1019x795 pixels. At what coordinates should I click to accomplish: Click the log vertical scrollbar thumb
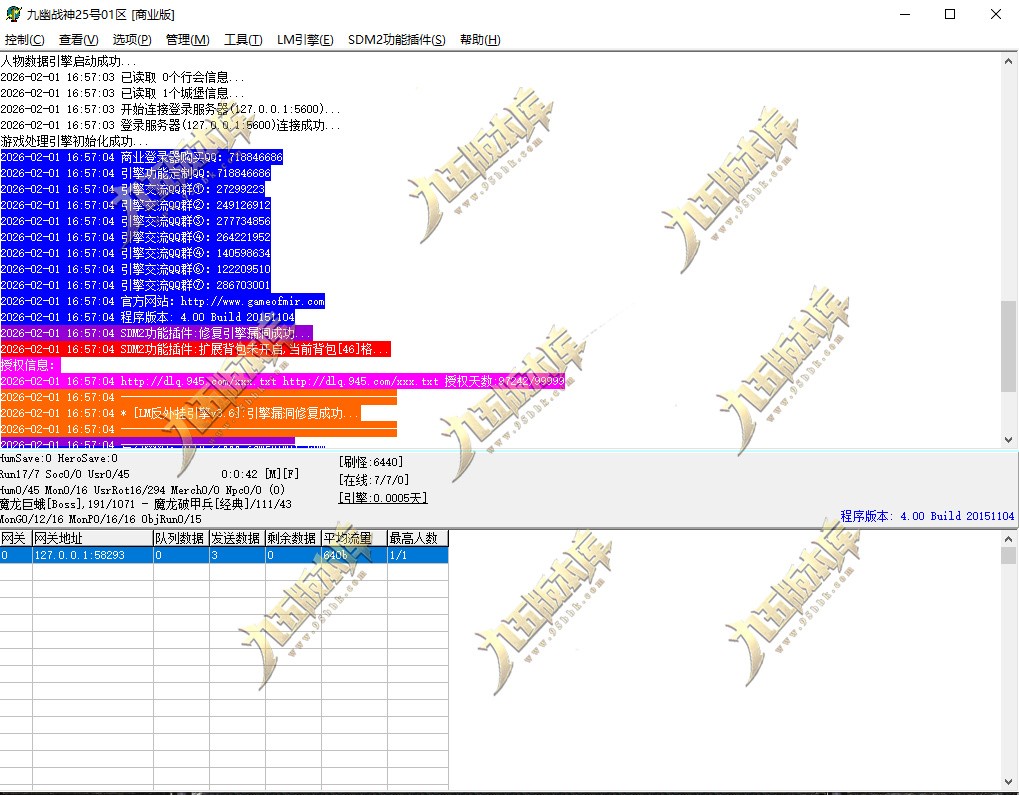tap(1008, 346)
